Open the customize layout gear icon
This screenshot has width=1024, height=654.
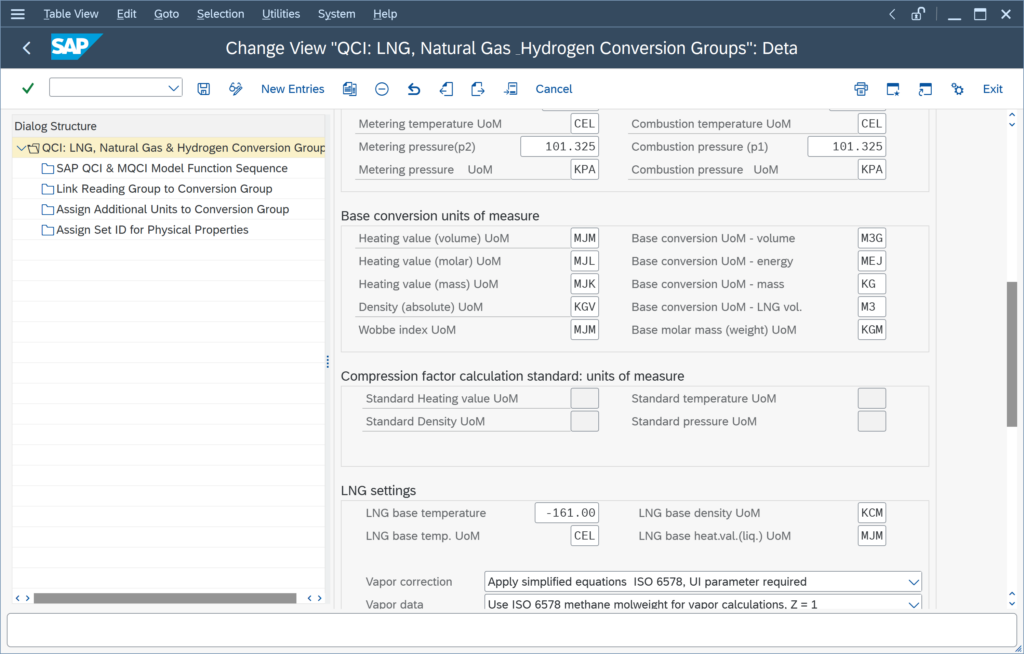point(957,89)
